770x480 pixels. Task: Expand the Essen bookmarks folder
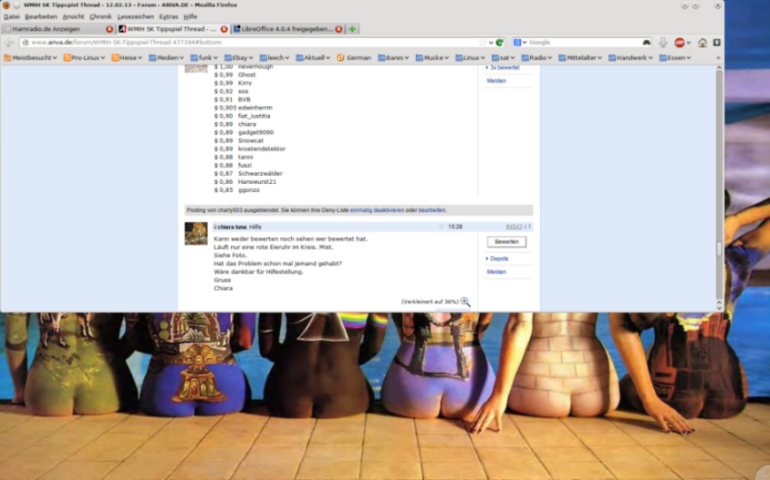click(675, 58)
